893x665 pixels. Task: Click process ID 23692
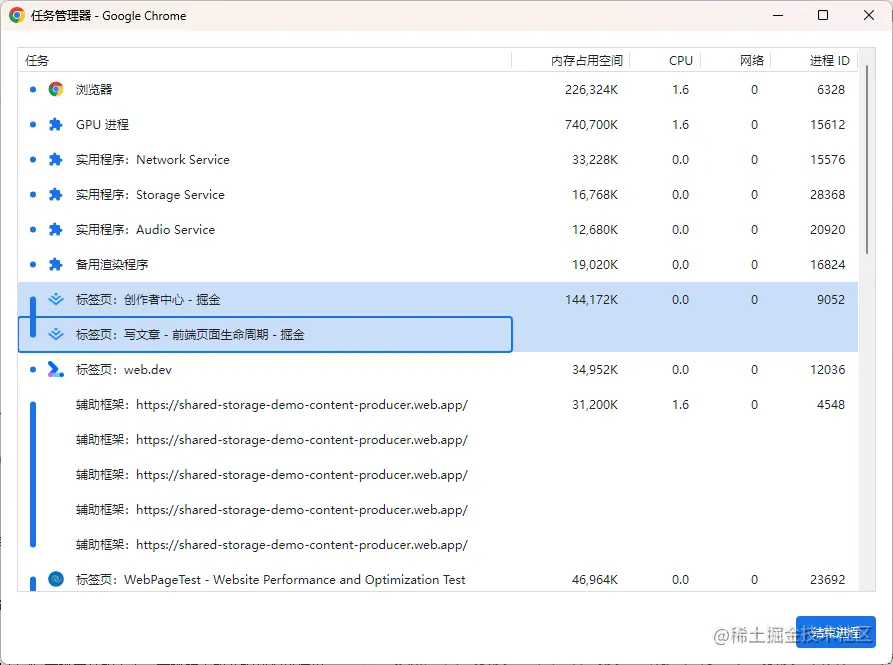tap(828, 580)
